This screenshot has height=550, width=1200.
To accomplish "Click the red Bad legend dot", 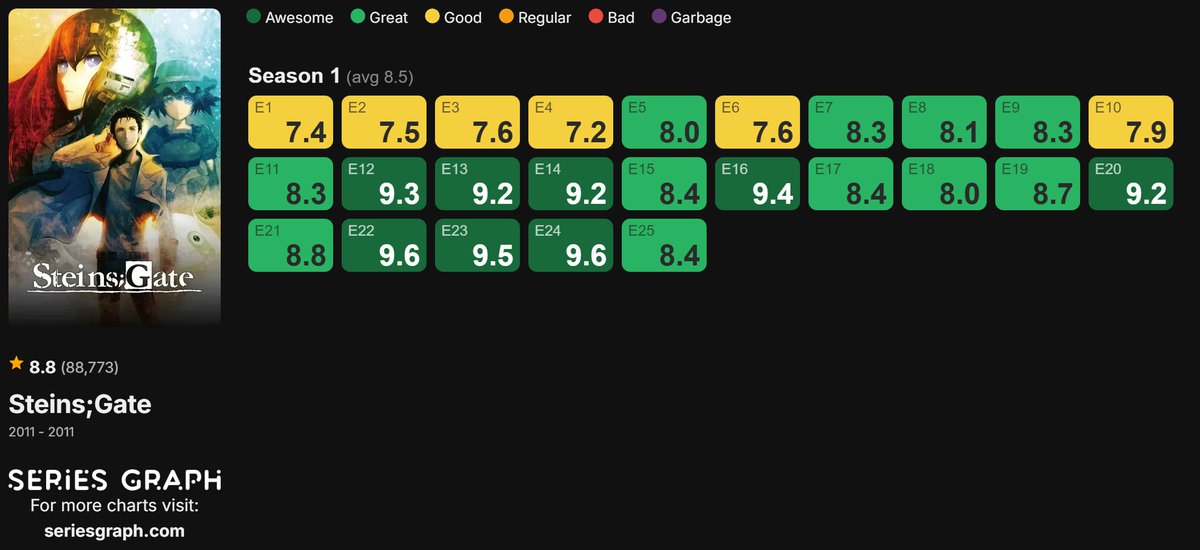I will tap(595, 17).
